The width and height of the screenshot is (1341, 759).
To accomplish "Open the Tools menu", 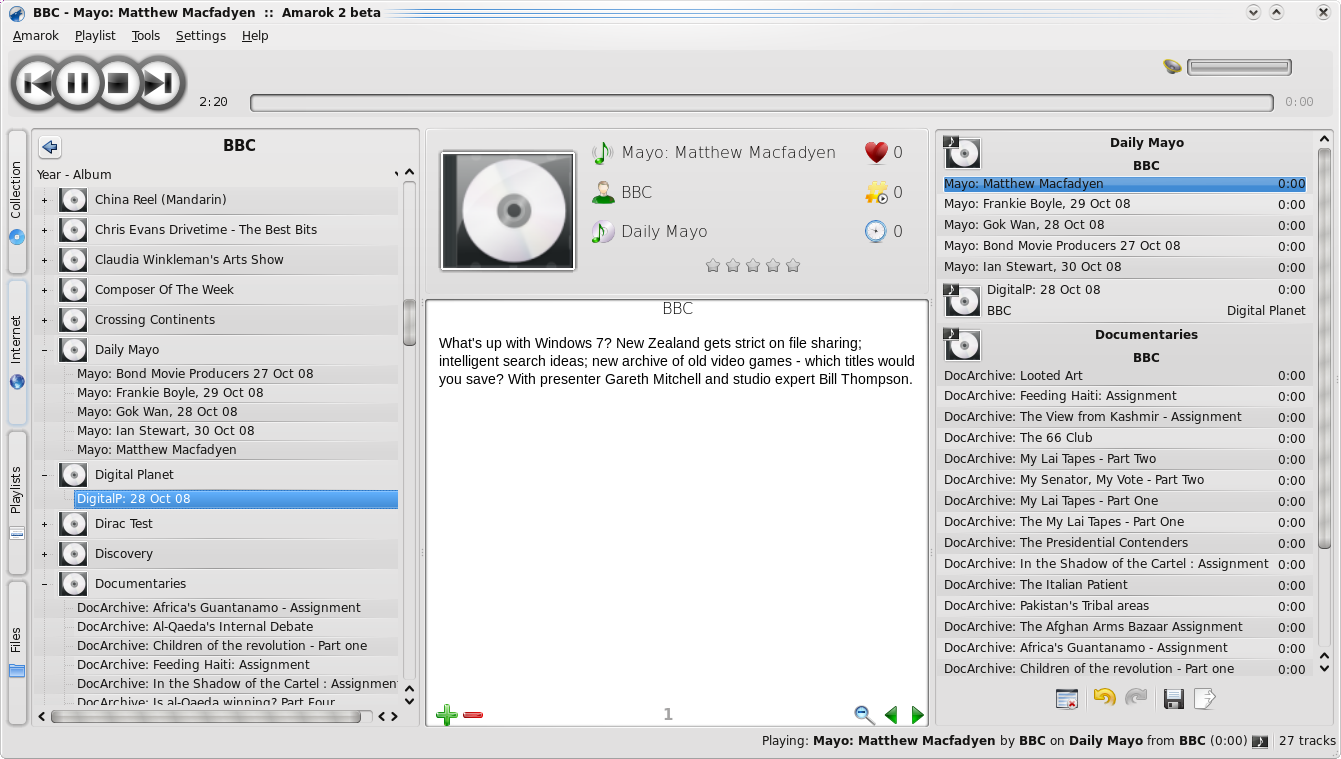I will (x=146, y=36).
